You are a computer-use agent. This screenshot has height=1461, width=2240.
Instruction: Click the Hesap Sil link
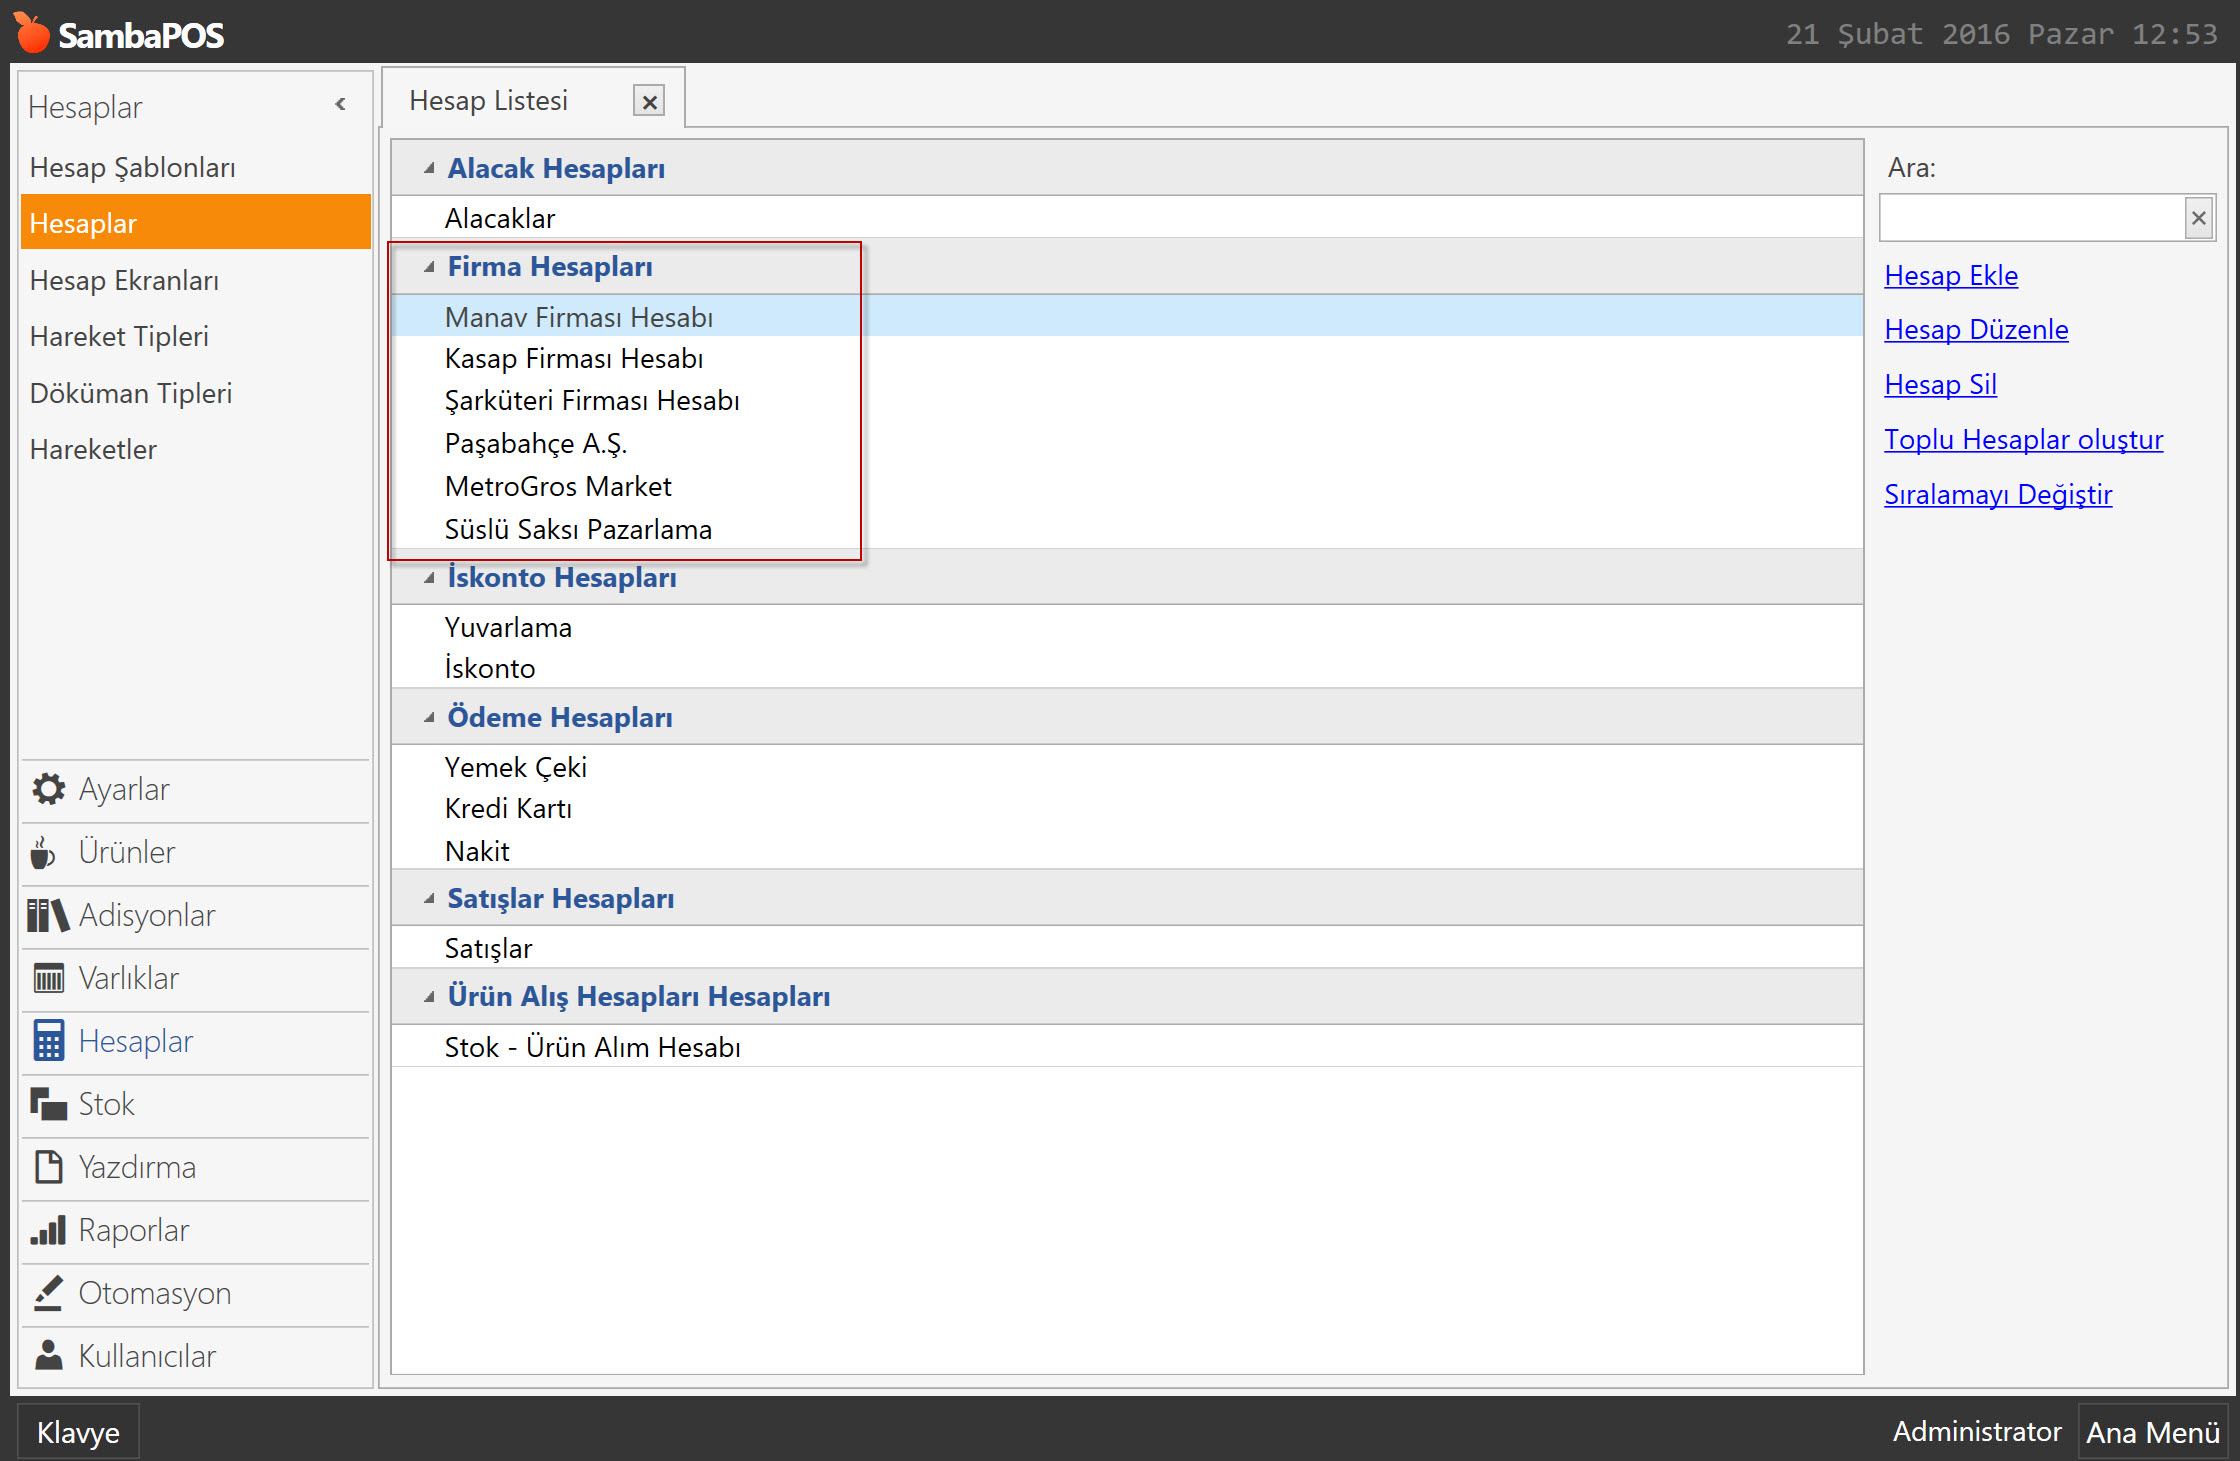tap(1940, 385)
